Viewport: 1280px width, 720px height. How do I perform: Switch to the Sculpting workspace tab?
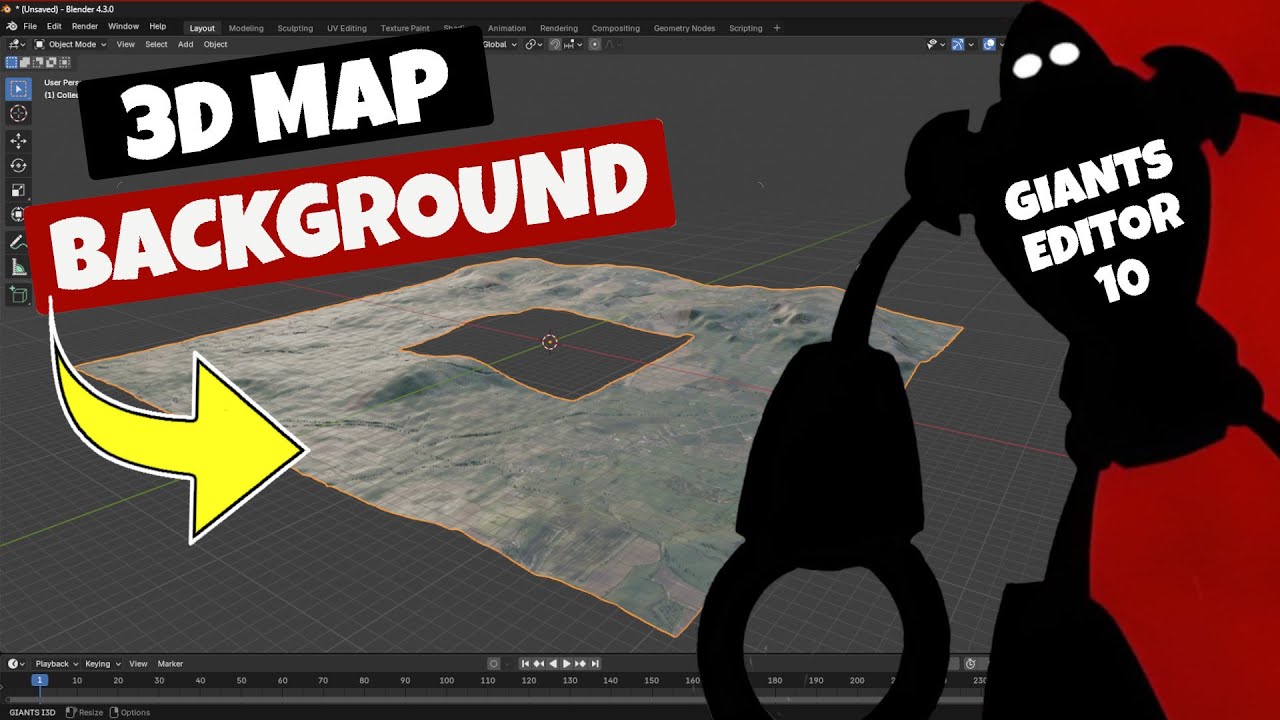point(295,28)
